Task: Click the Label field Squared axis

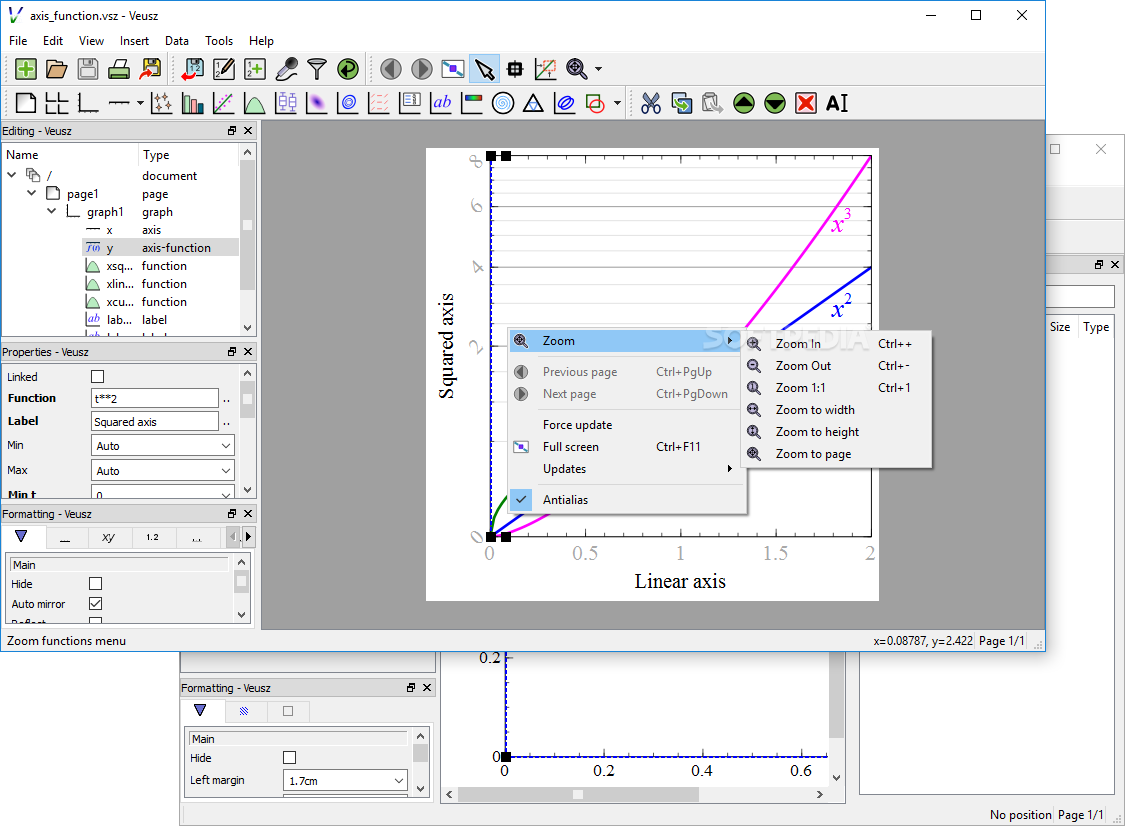Action: 155,422
